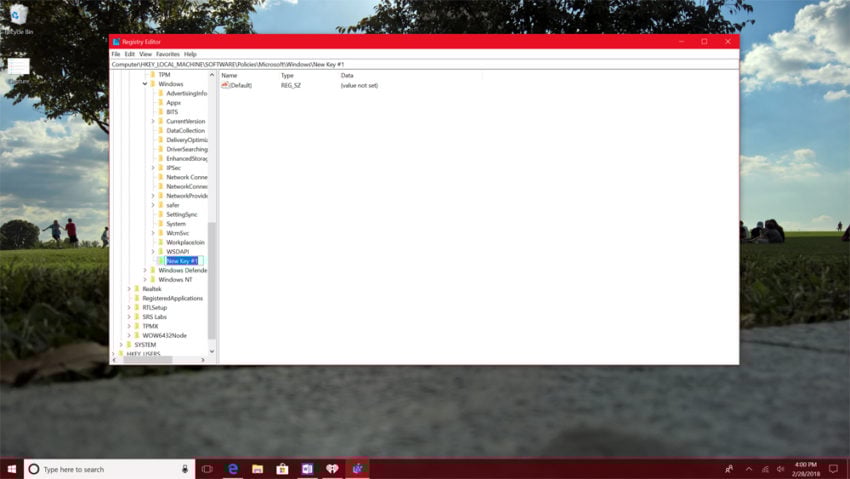
Task: Select the System key under Windows
Action: (x=176, y=224)
